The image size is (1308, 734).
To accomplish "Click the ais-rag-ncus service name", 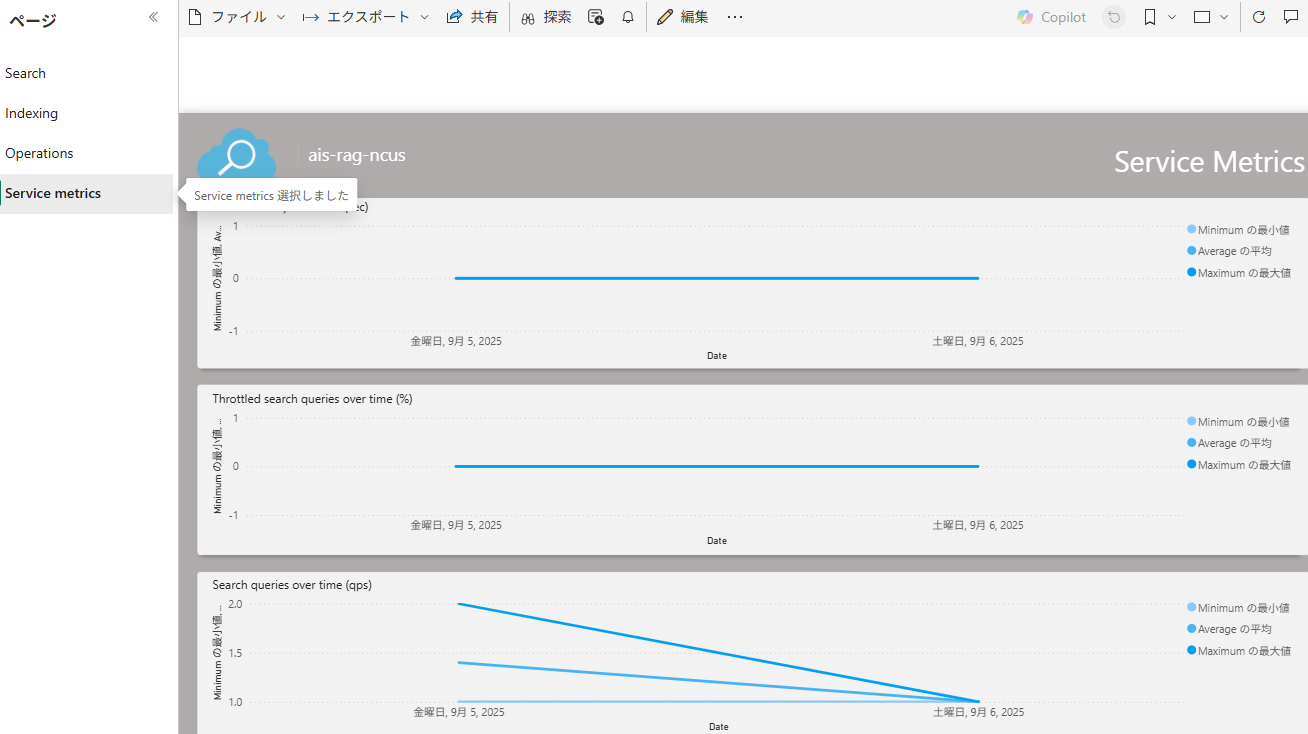I will 357,155.
